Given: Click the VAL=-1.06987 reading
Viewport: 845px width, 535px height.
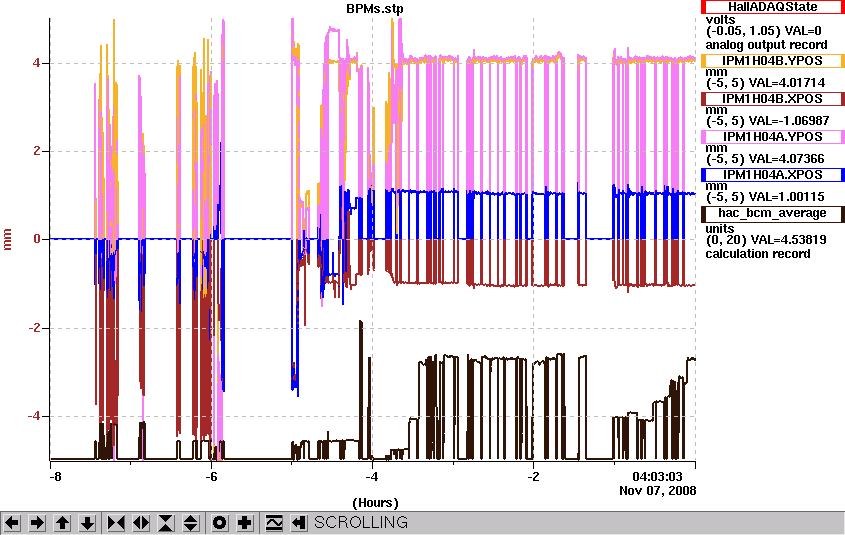Looking at the screenshot, I should (789, 121).
